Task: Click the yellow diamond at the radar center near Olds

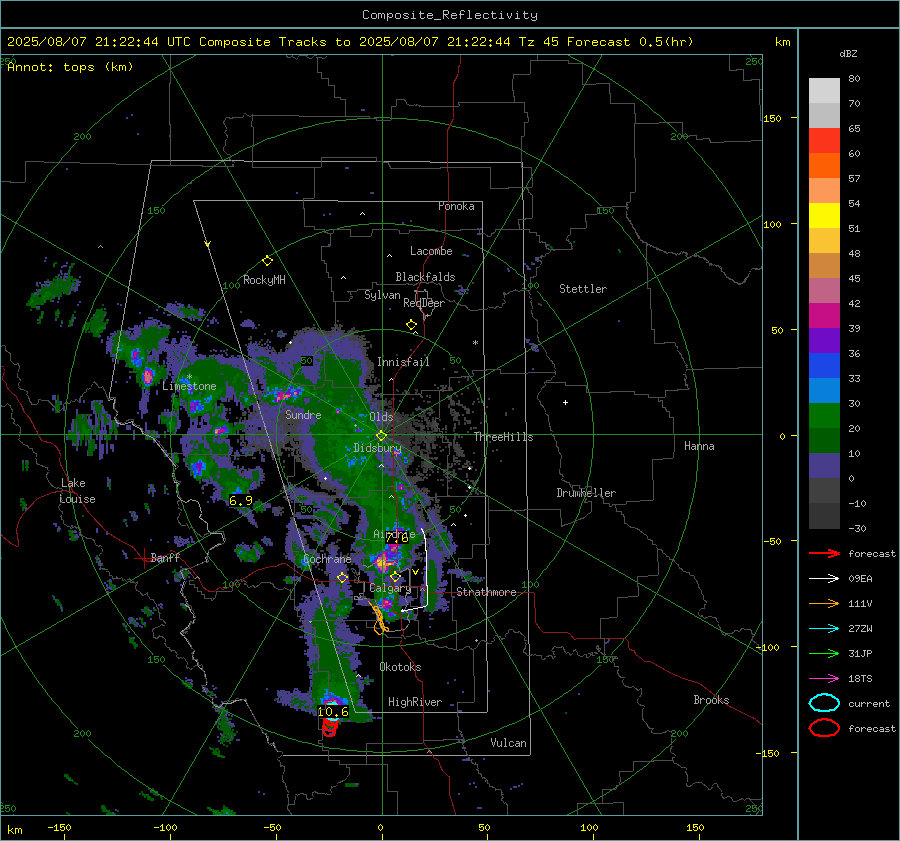Action: pos(381,436)
